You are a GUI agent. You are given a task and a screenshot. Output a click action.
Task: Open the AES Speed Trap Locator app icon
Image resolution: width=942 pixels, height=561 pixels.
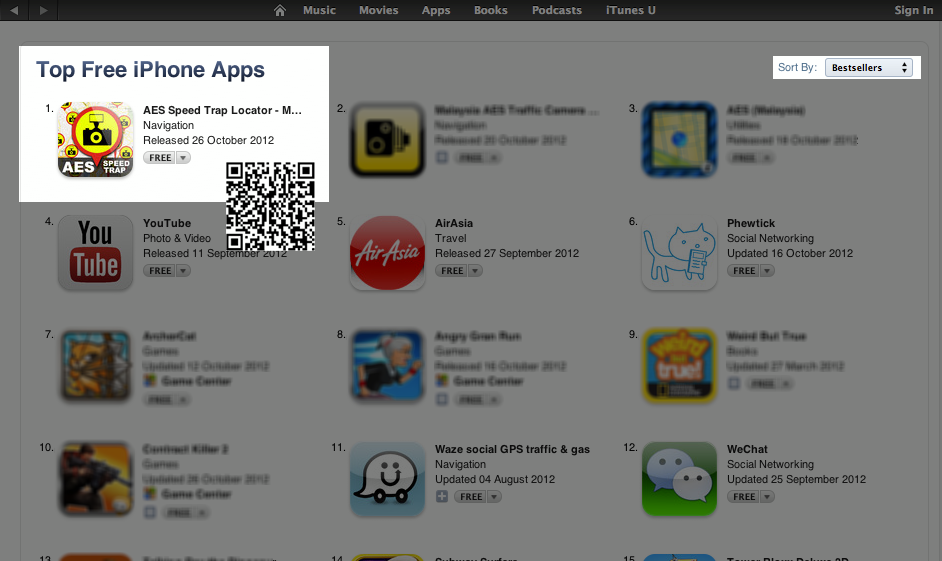pyautogui.click(x=96, y=139)
